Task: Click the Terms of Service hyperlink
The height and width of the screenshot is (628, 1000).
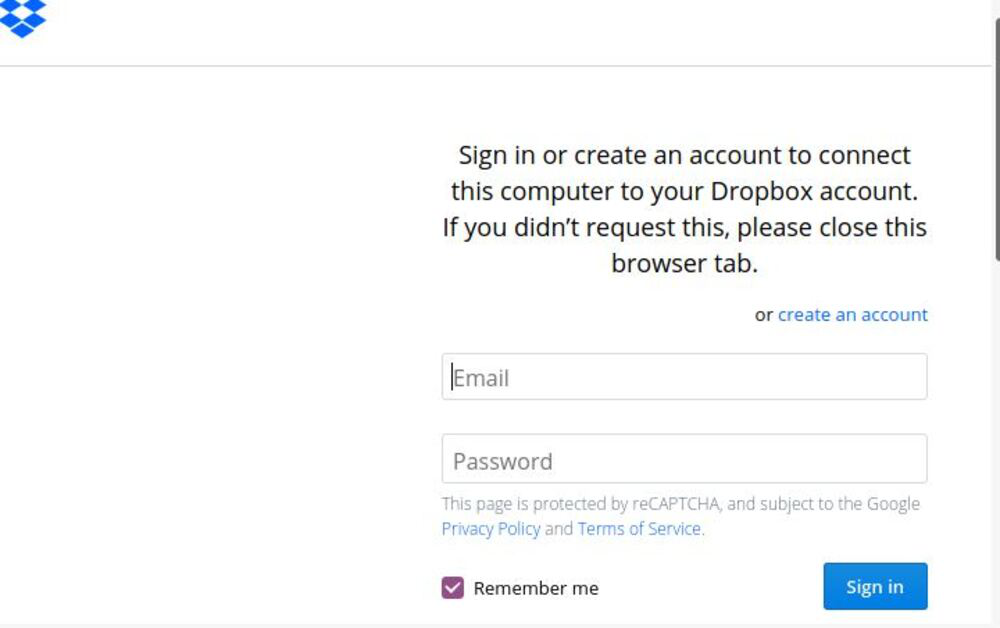Action: pyautogui.click(x=639, y=529)
